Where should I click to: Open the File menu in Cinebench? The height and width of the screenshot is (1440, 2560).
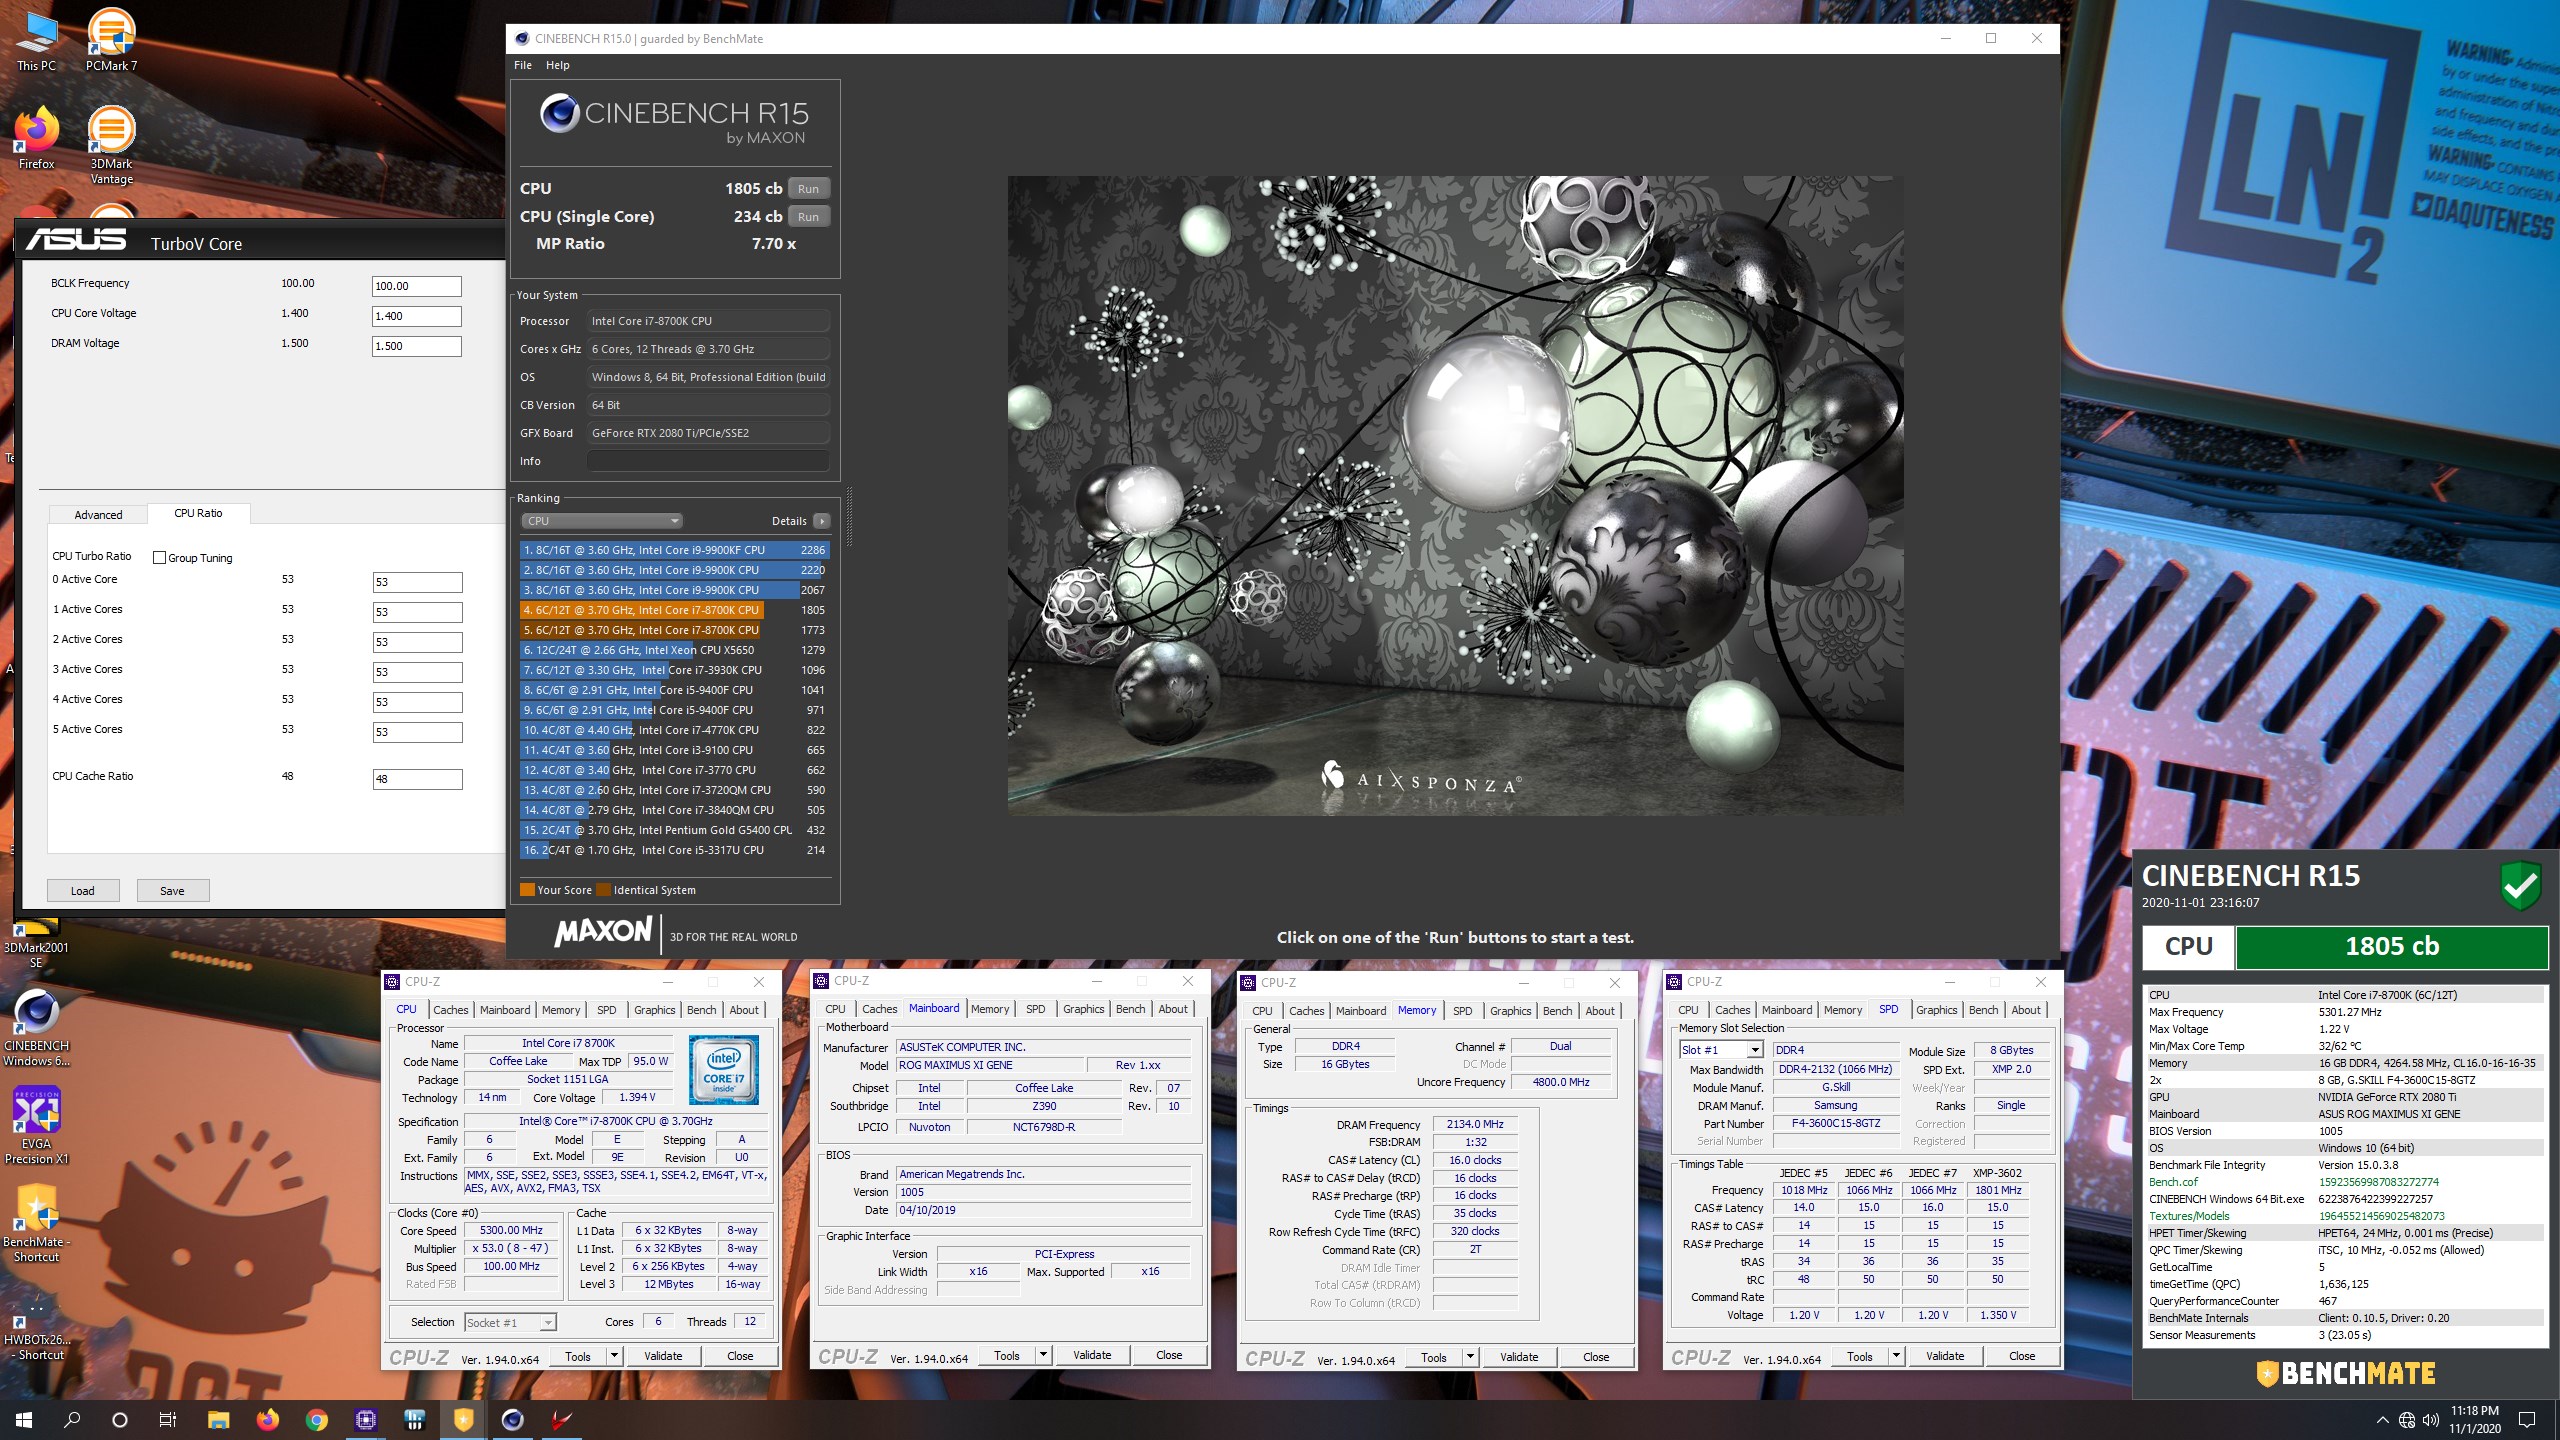523,65
